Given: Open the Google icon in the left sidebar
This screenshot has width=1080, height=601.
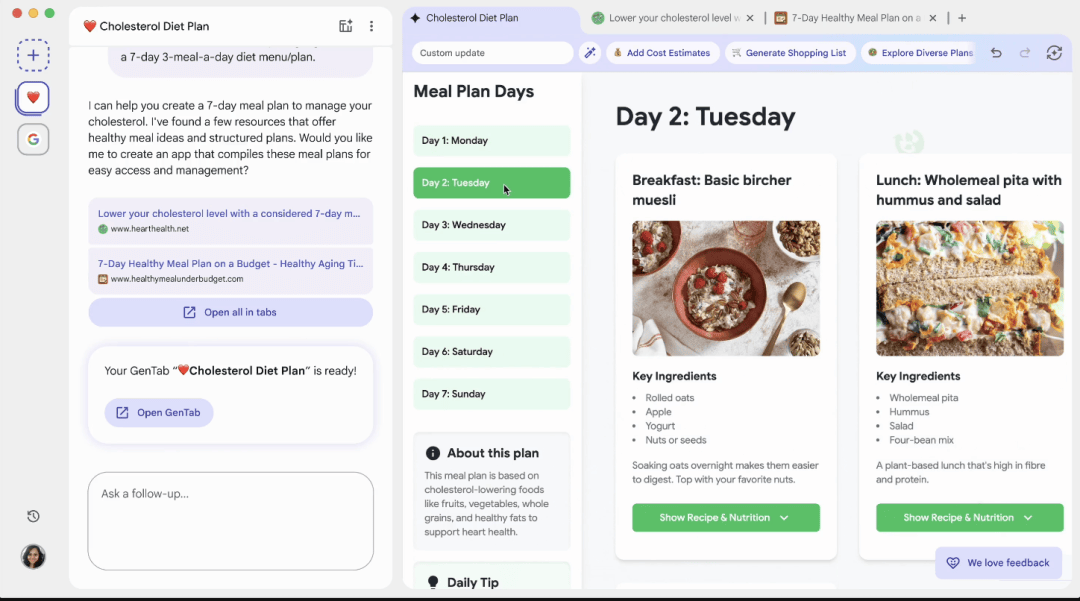Looking at the screenshot, I should point(33,139).
